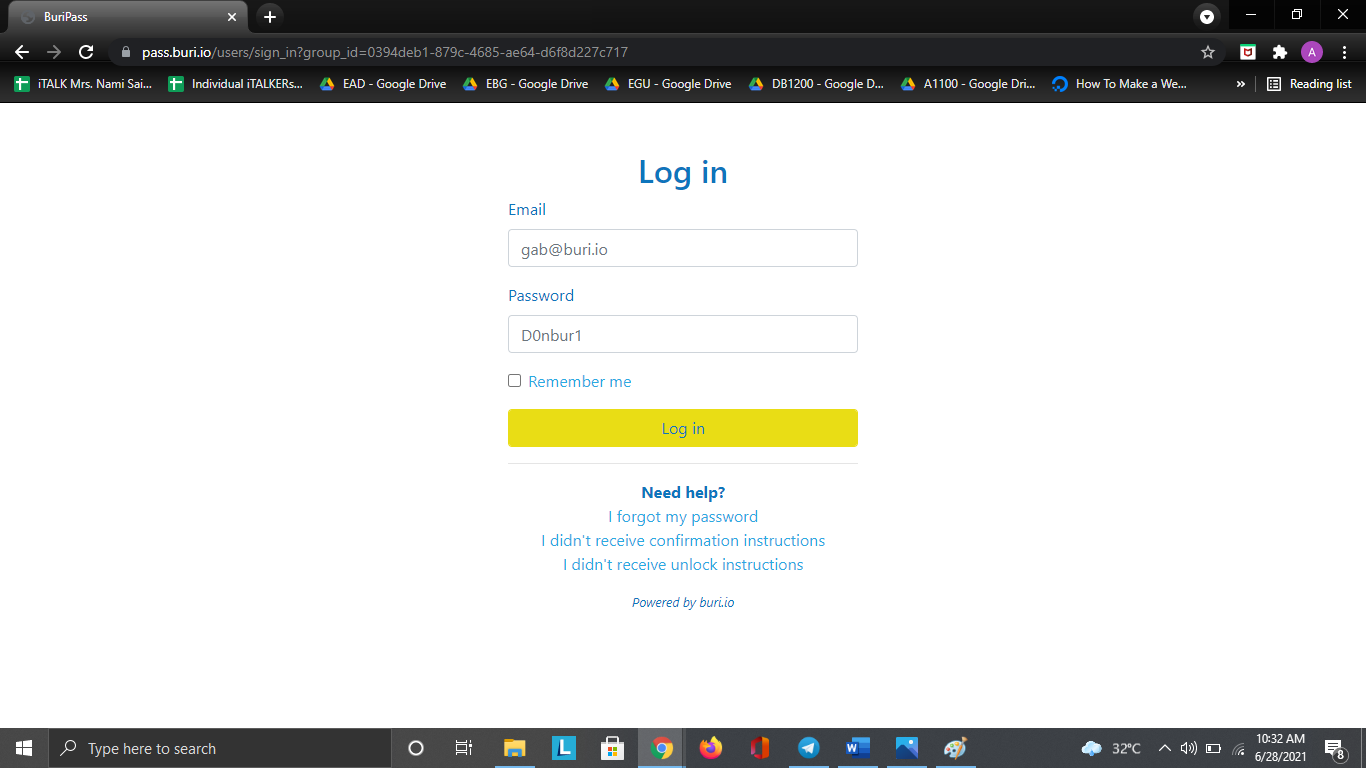Switch to Chrome on the taskbar
This screenshot has width=1366, height=768.
(x=661, y=748)
